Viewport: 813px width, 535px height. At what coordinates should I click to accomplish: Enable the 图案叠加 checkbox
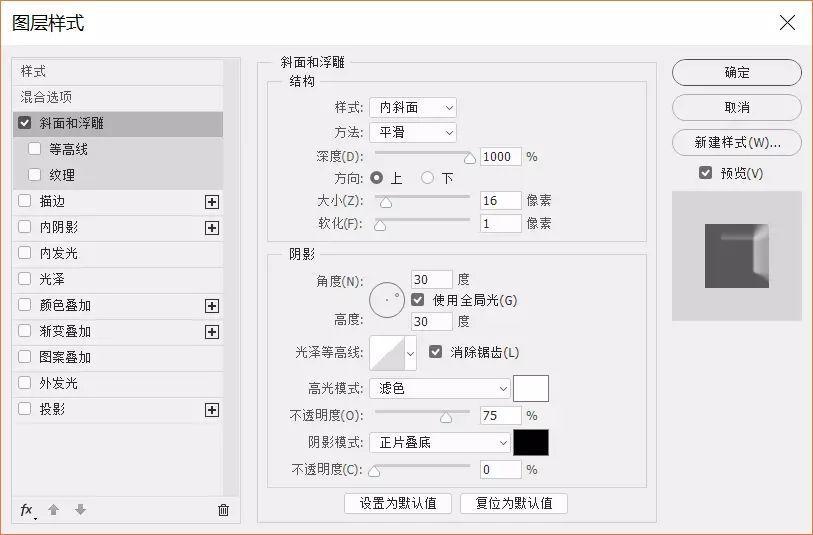[x=24, y=356]
